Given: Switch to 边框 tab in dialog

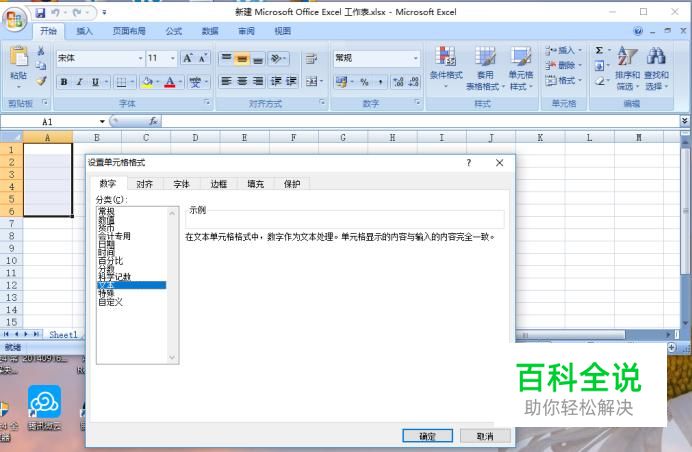Looking at the screenshot, I should pyautogui.click(x=218, y=184).
